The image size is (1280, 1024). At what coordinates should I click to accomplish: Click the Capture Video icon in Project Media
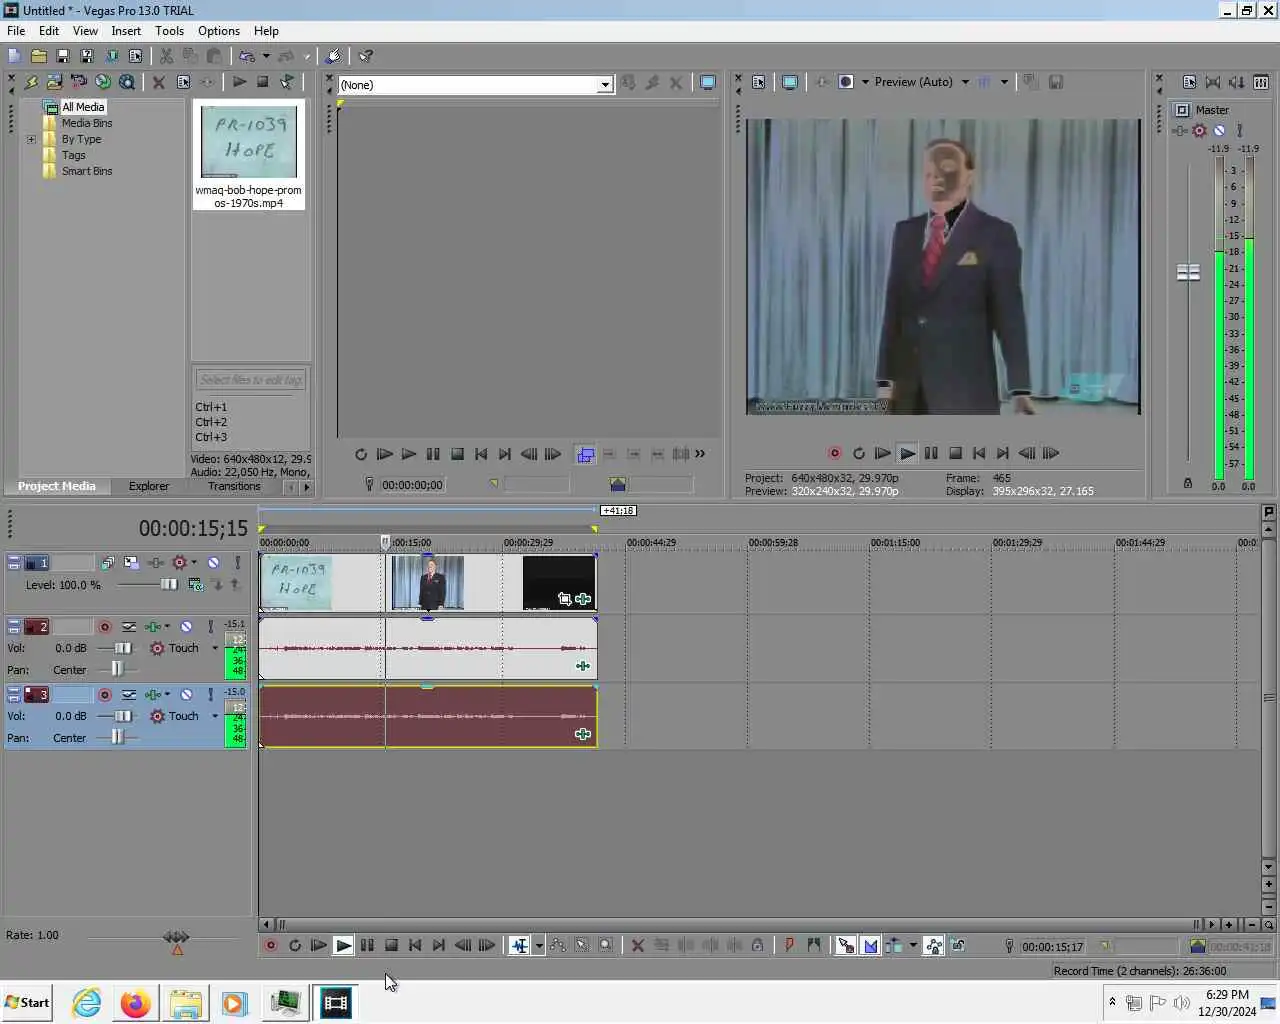(x=78, y=82)
